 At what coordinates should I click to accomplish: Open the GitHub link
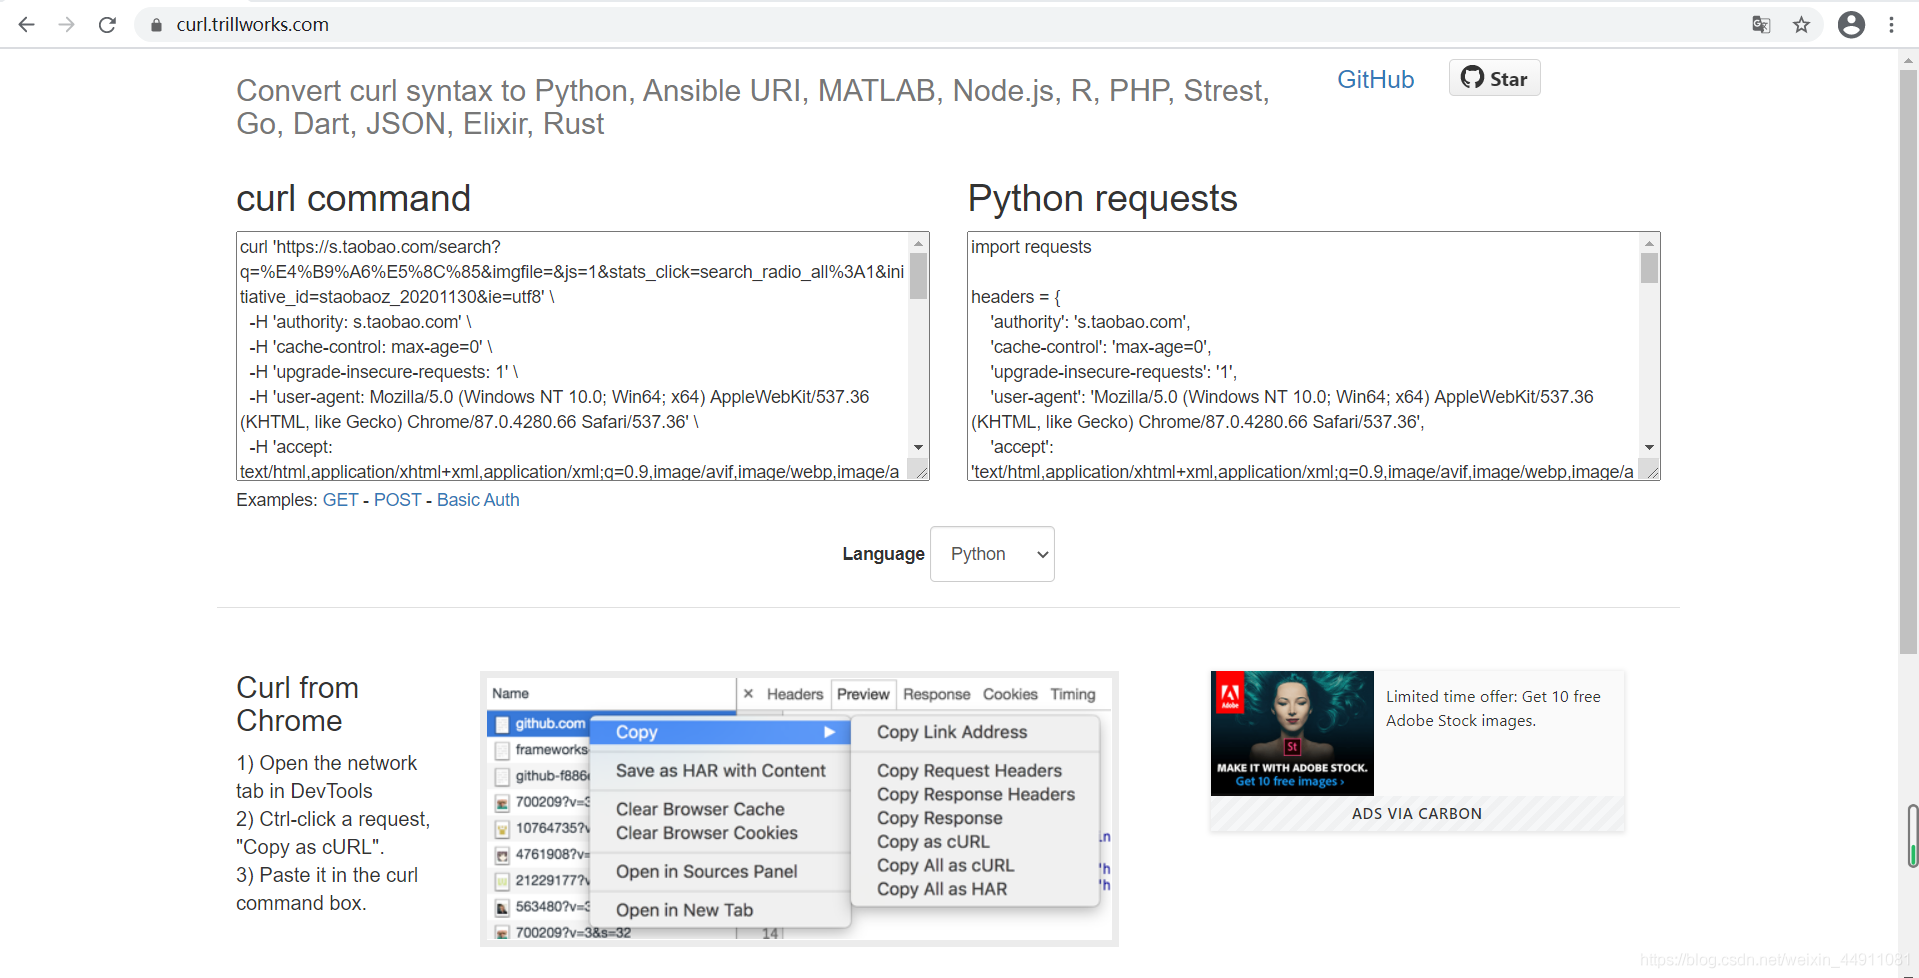point(1375,80)
